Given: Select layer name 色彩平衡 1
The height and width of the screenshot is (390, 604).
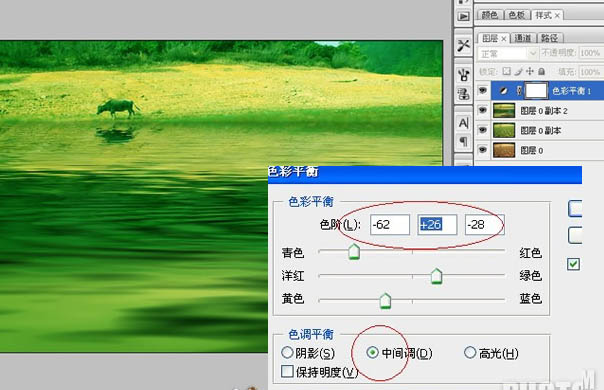Looking at the screenshot, I should 572,91.
